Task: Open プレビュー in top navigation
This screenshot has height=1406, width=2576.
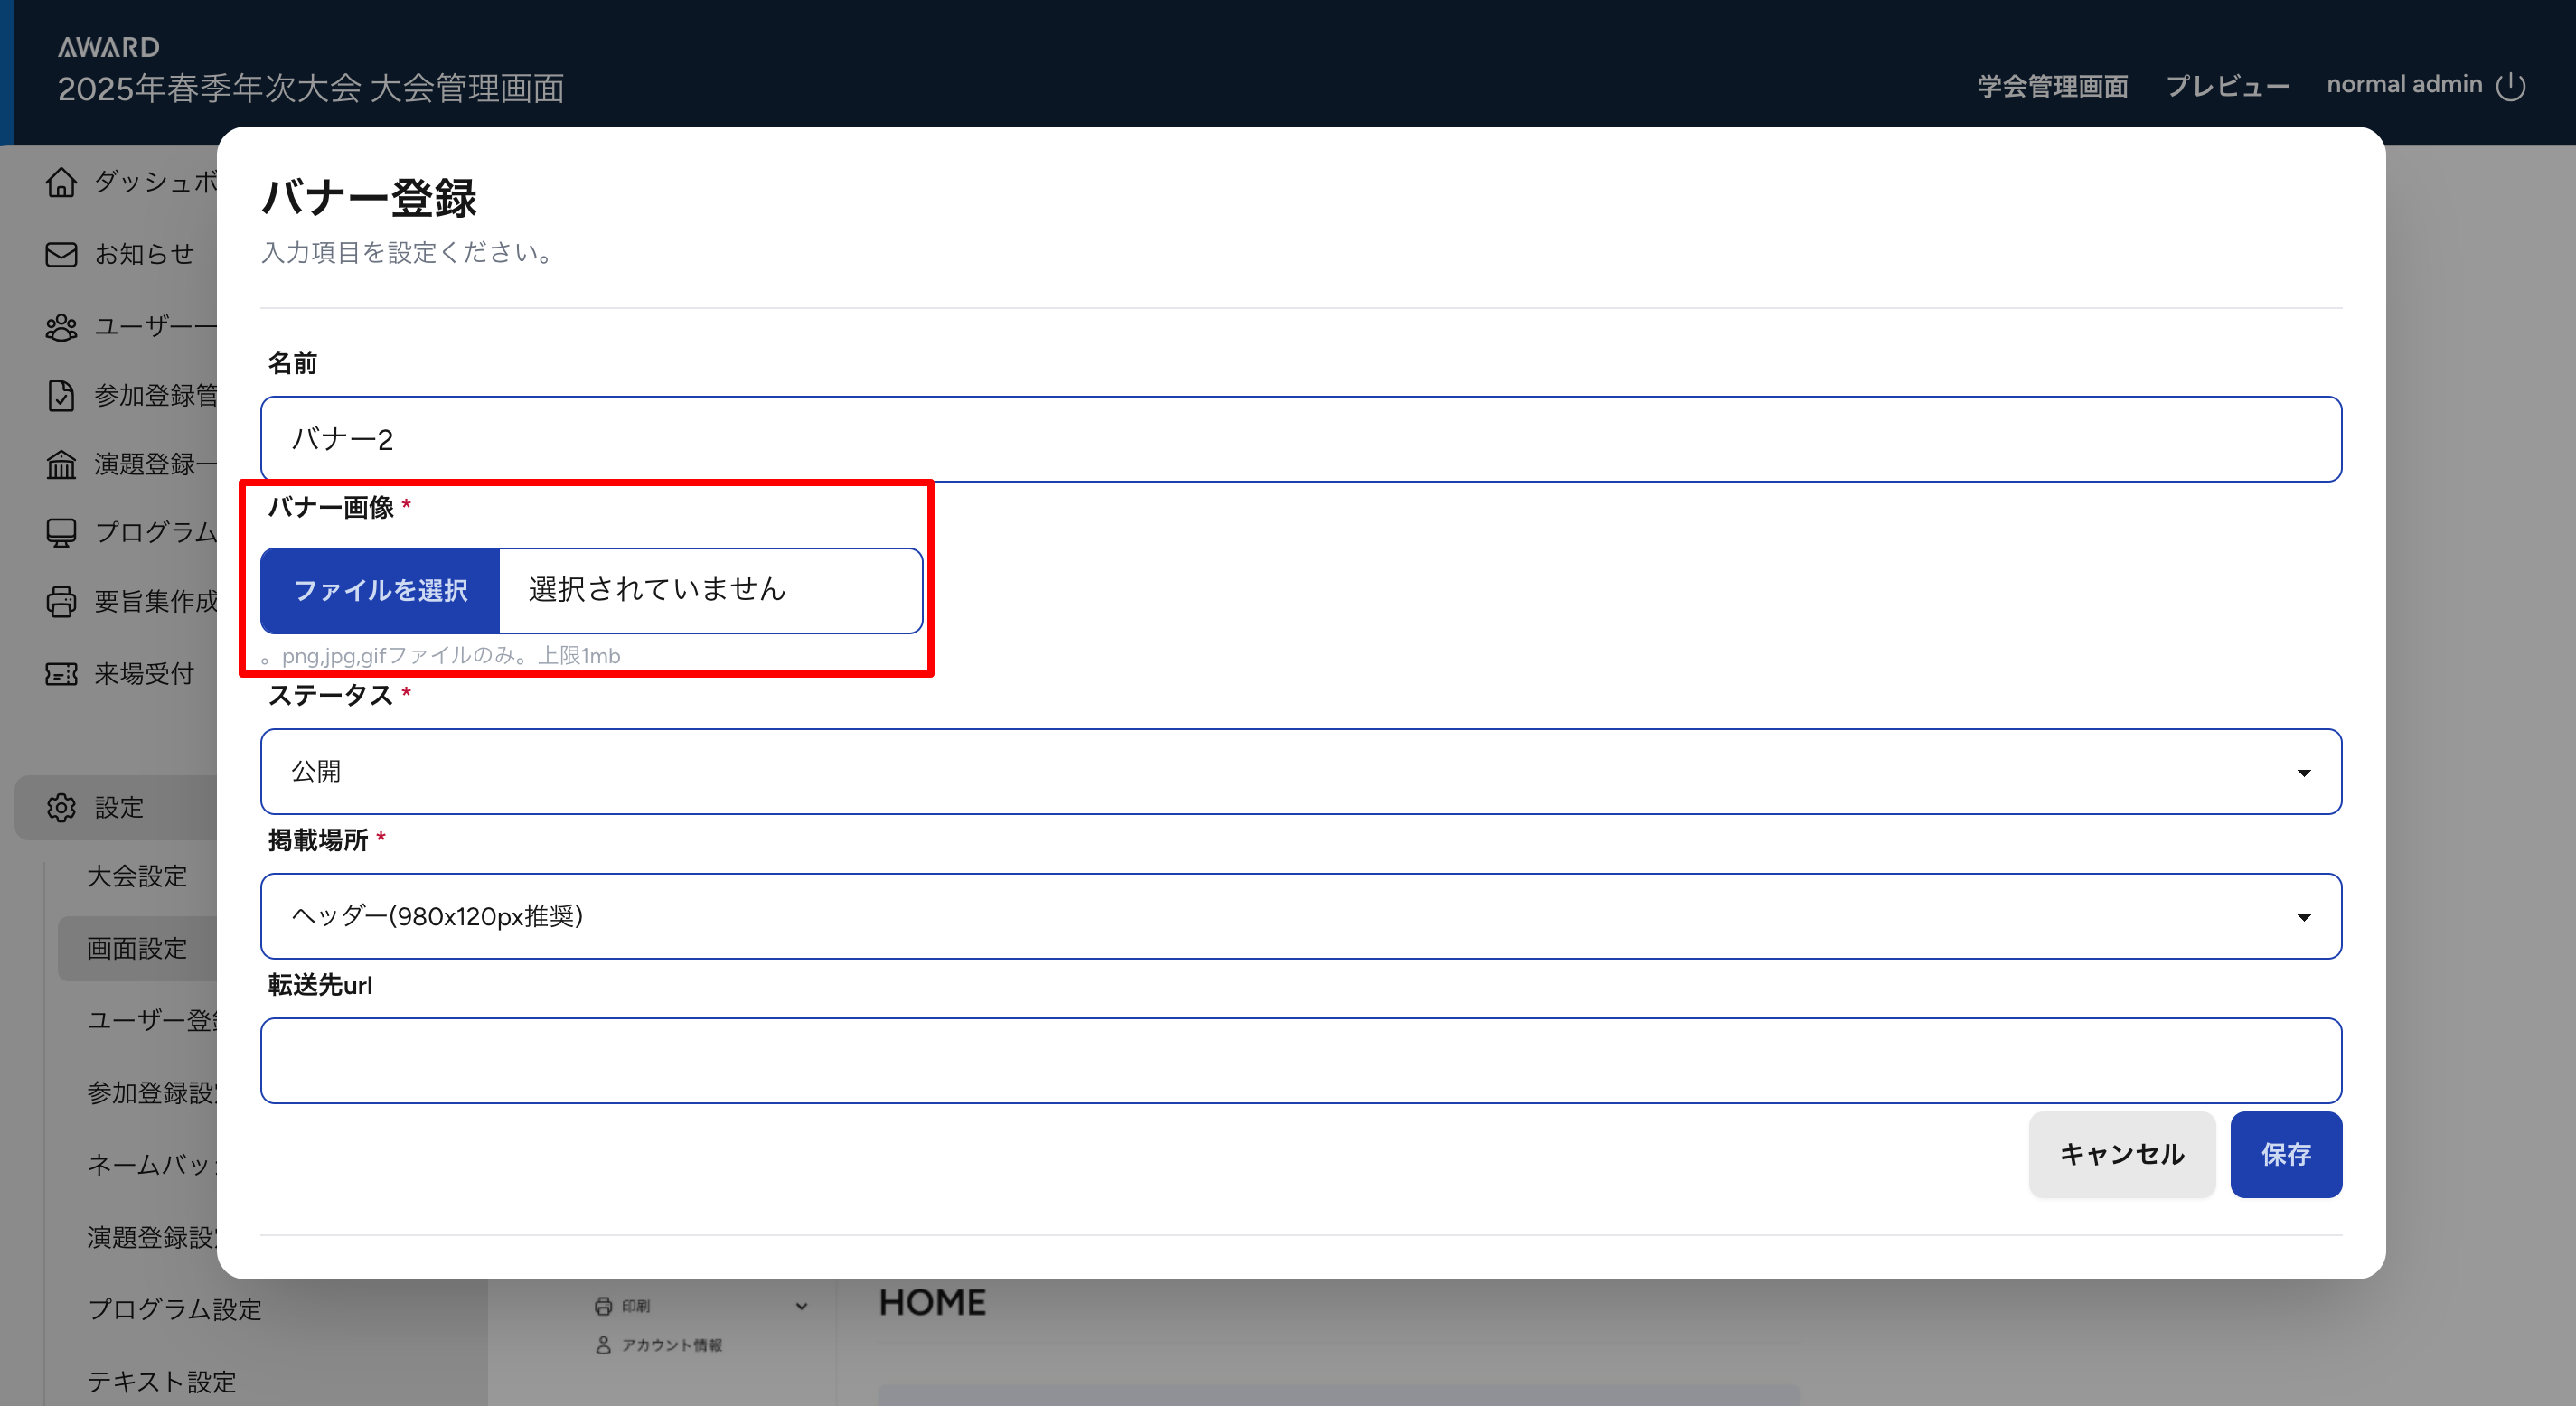Action: tap(2227, 87)
